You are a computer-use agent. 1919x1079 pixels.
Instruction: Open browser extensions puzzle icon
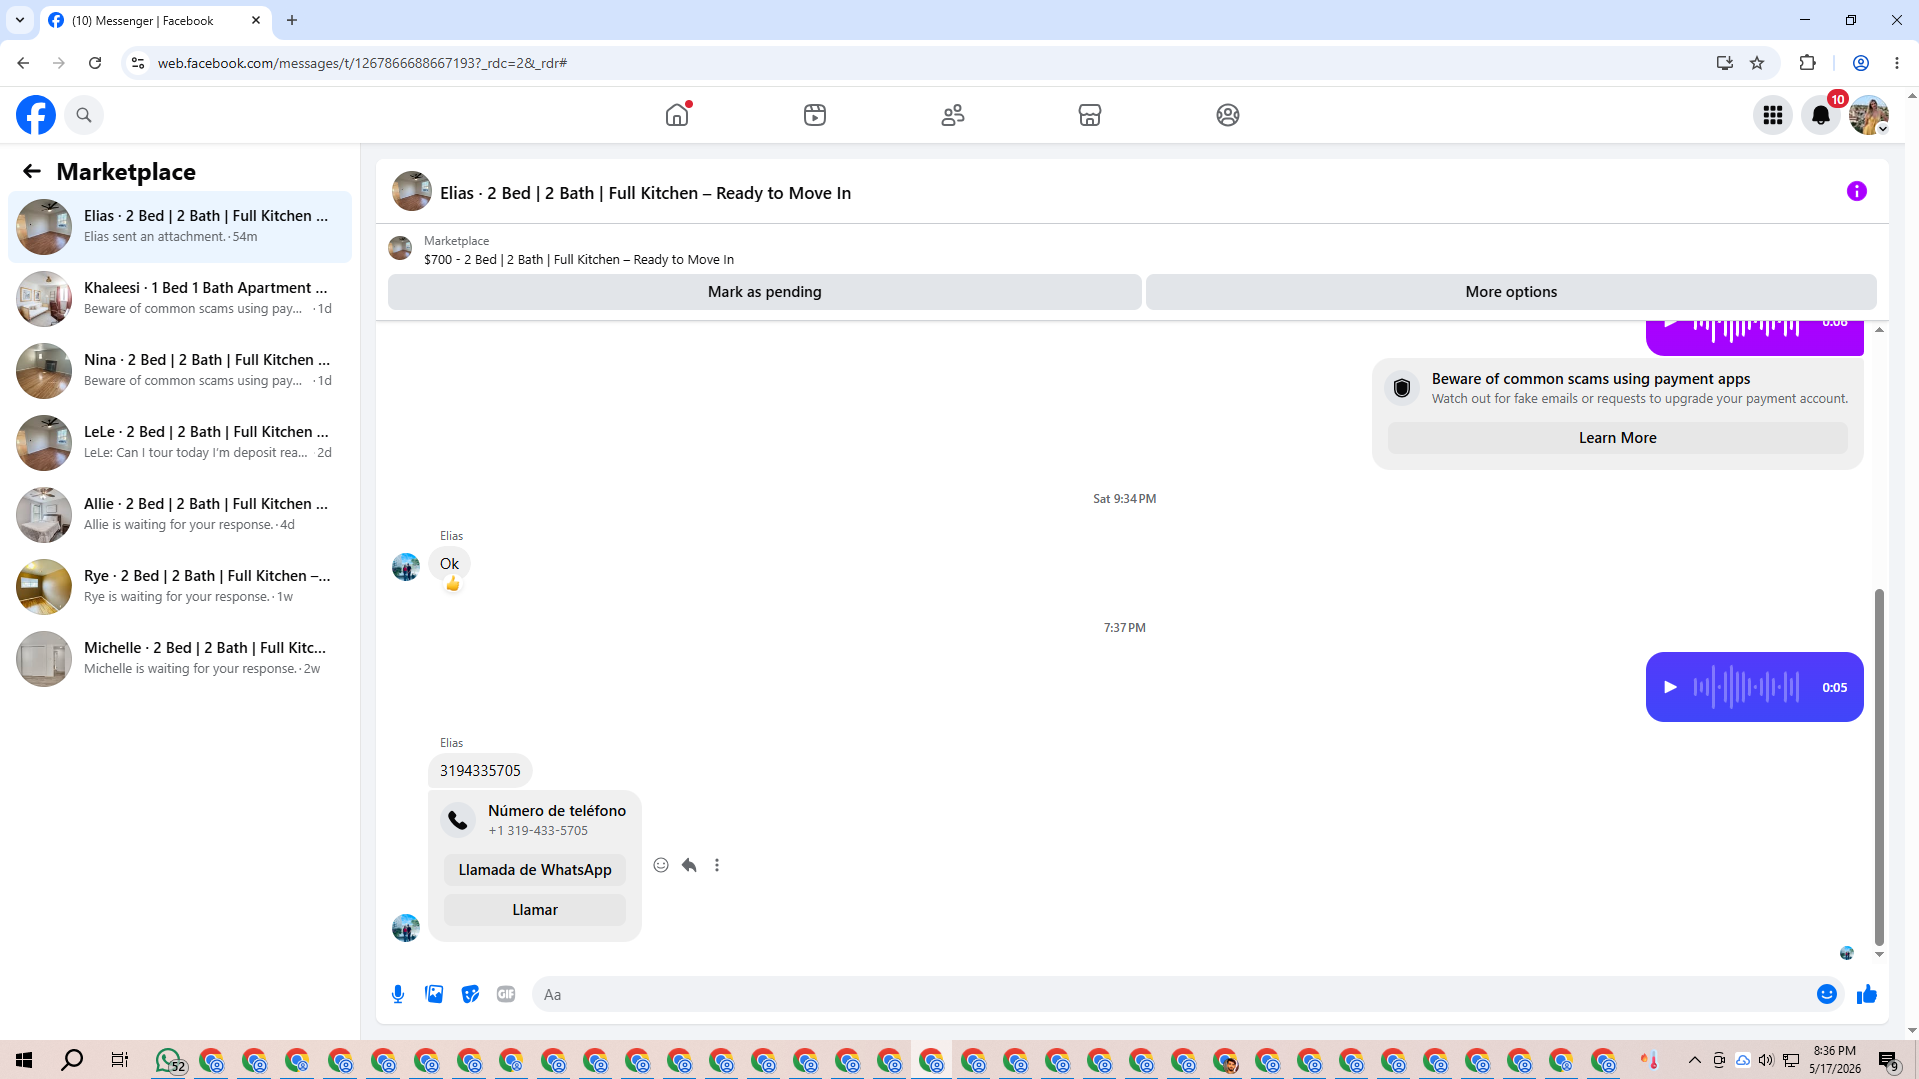(1807, 63)
